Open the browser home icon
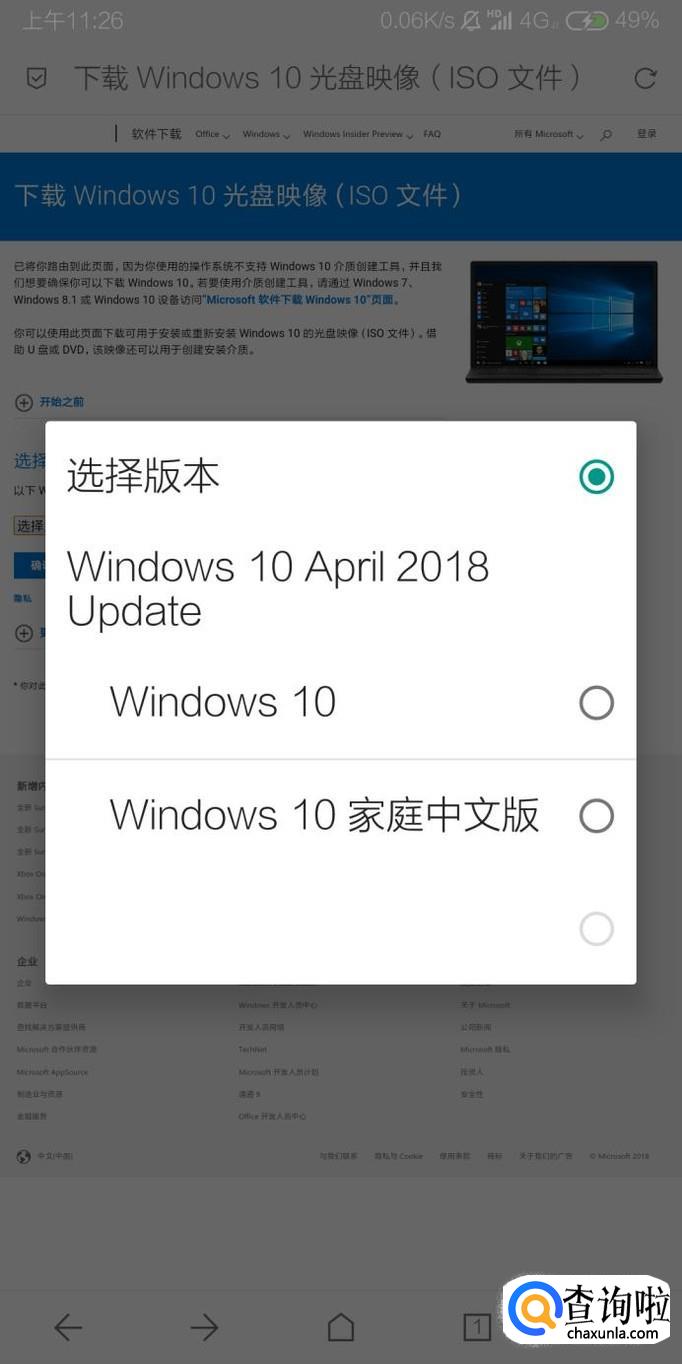 tap(341, 1327)
